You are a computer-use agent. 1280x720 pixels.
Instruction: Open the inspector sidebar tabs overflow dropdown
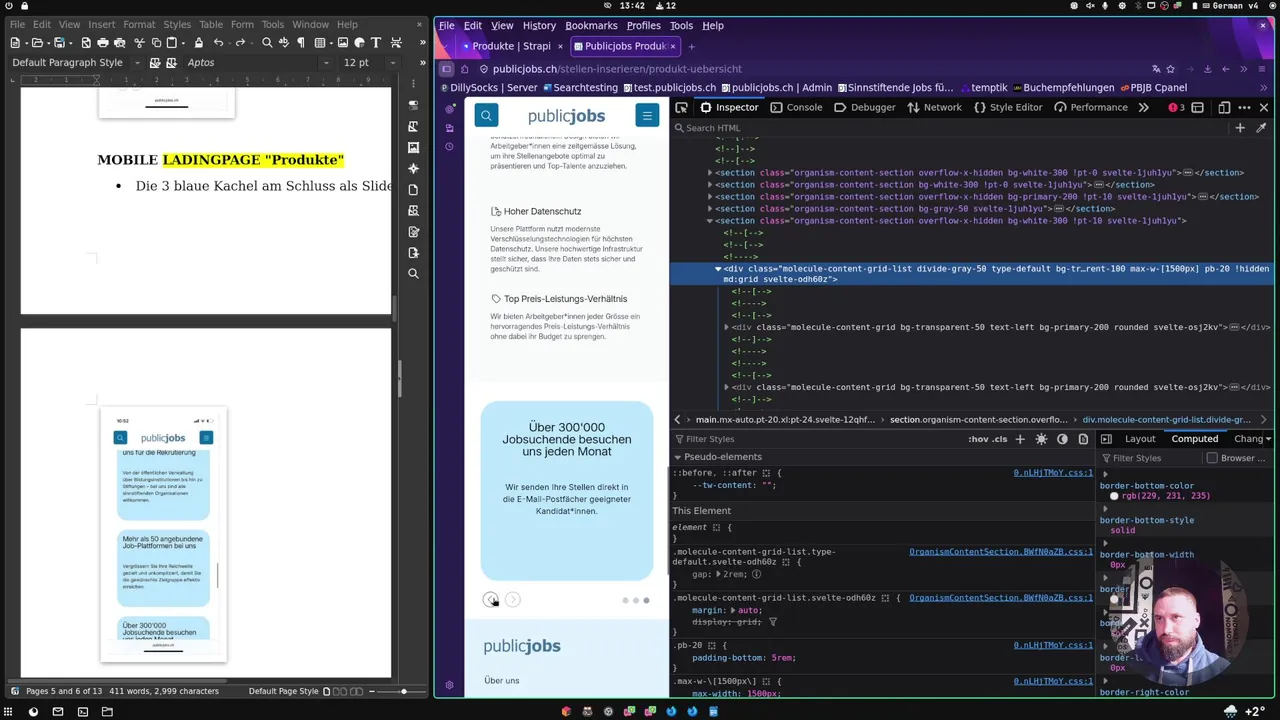[1268, 439]
